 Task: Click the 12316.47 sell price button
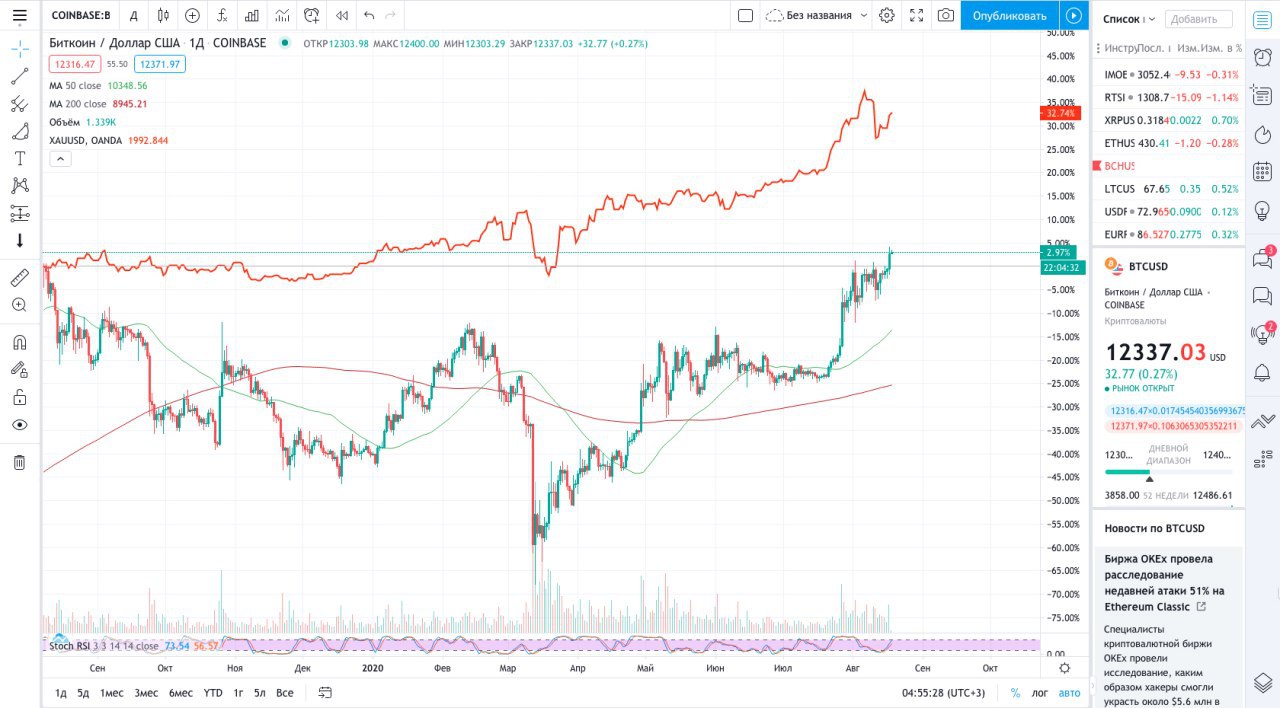click(x=76, y=64)
